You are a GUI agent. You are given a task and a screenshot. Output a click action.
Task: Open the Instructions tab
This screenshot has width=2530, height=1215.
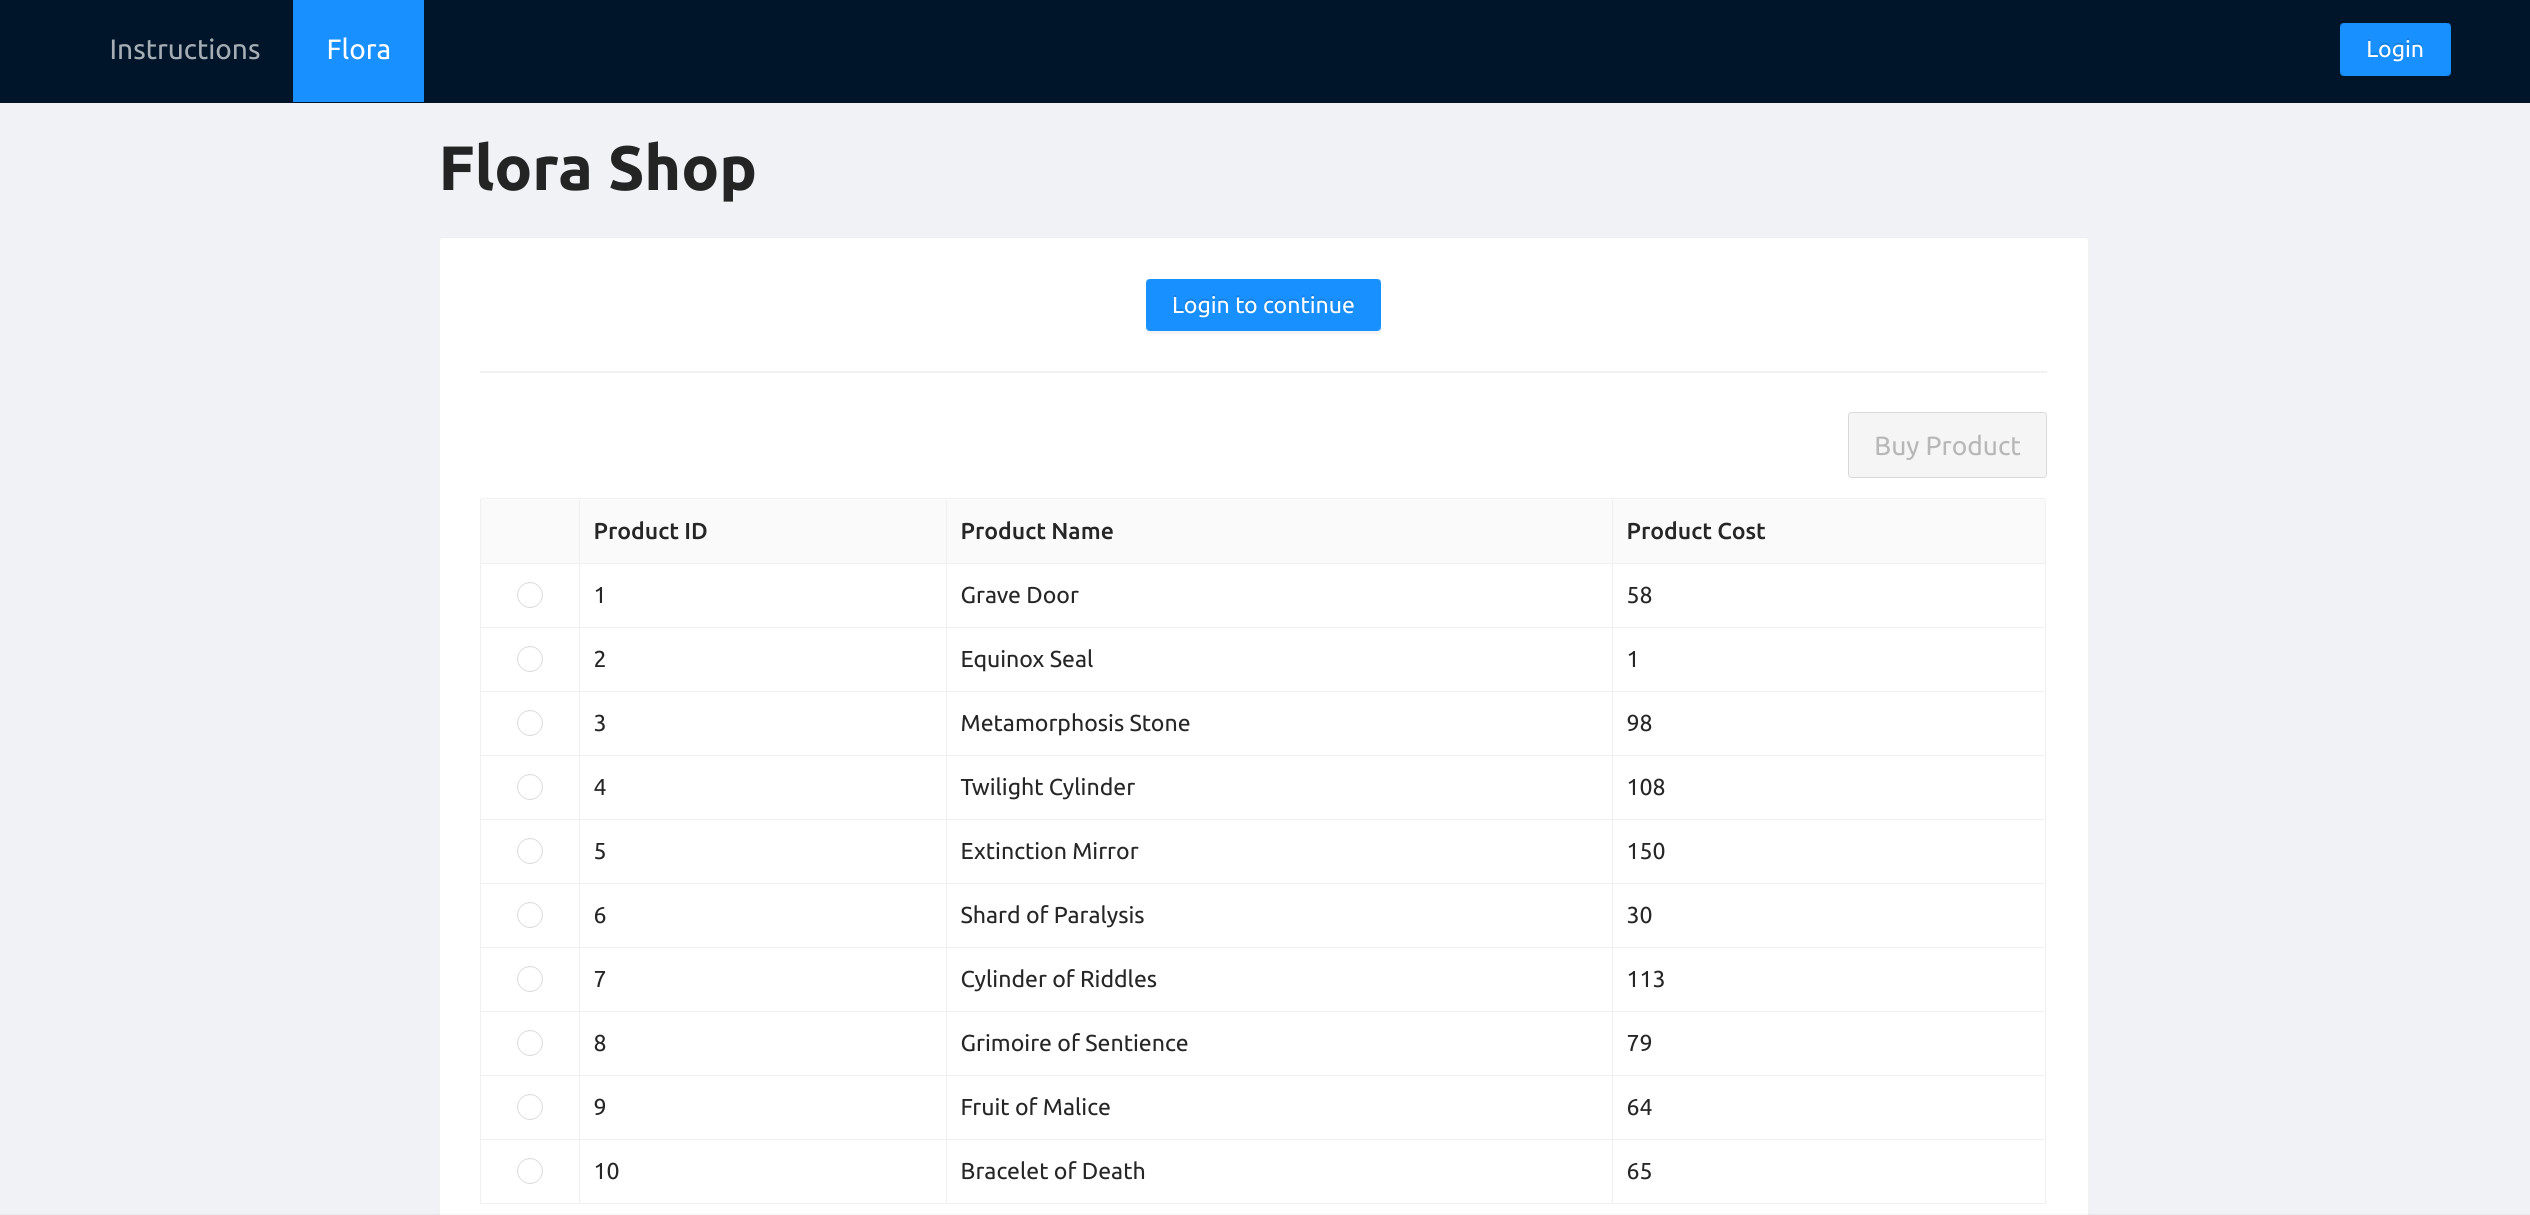click(184, 50)
